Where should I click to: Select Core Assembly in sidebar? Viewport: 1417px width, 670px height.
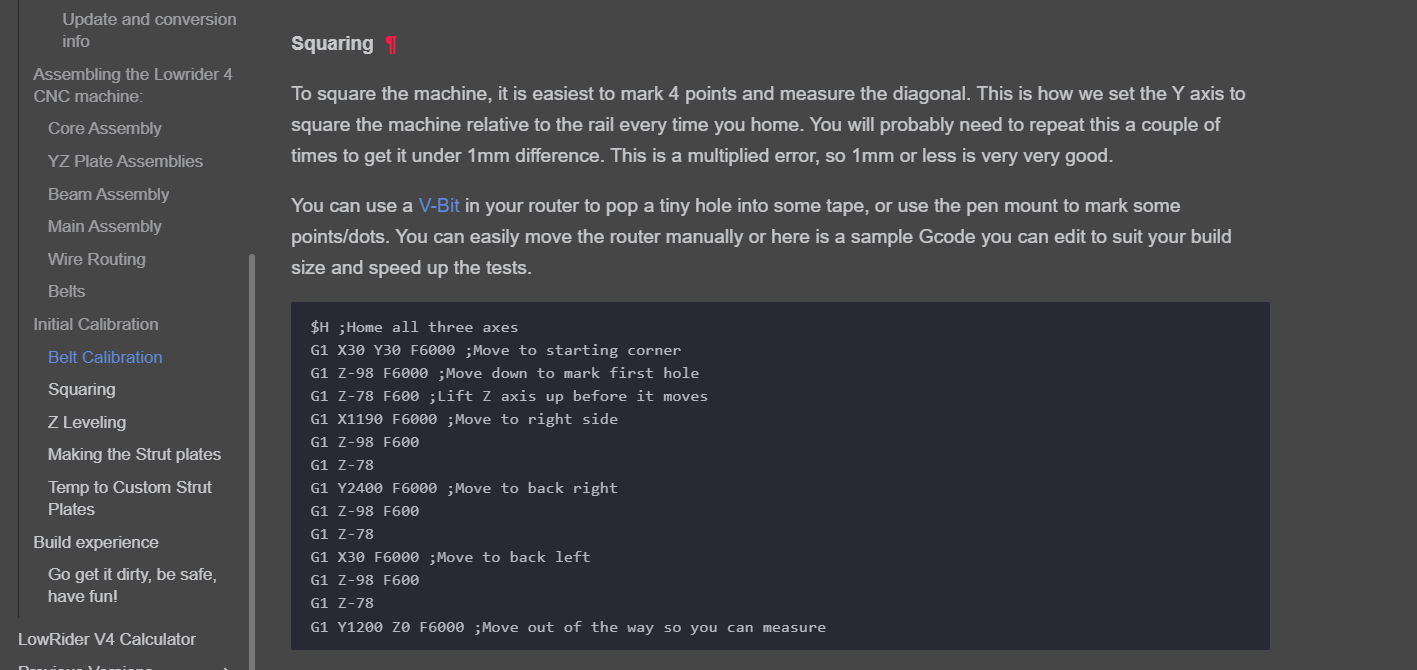point(105,128)
